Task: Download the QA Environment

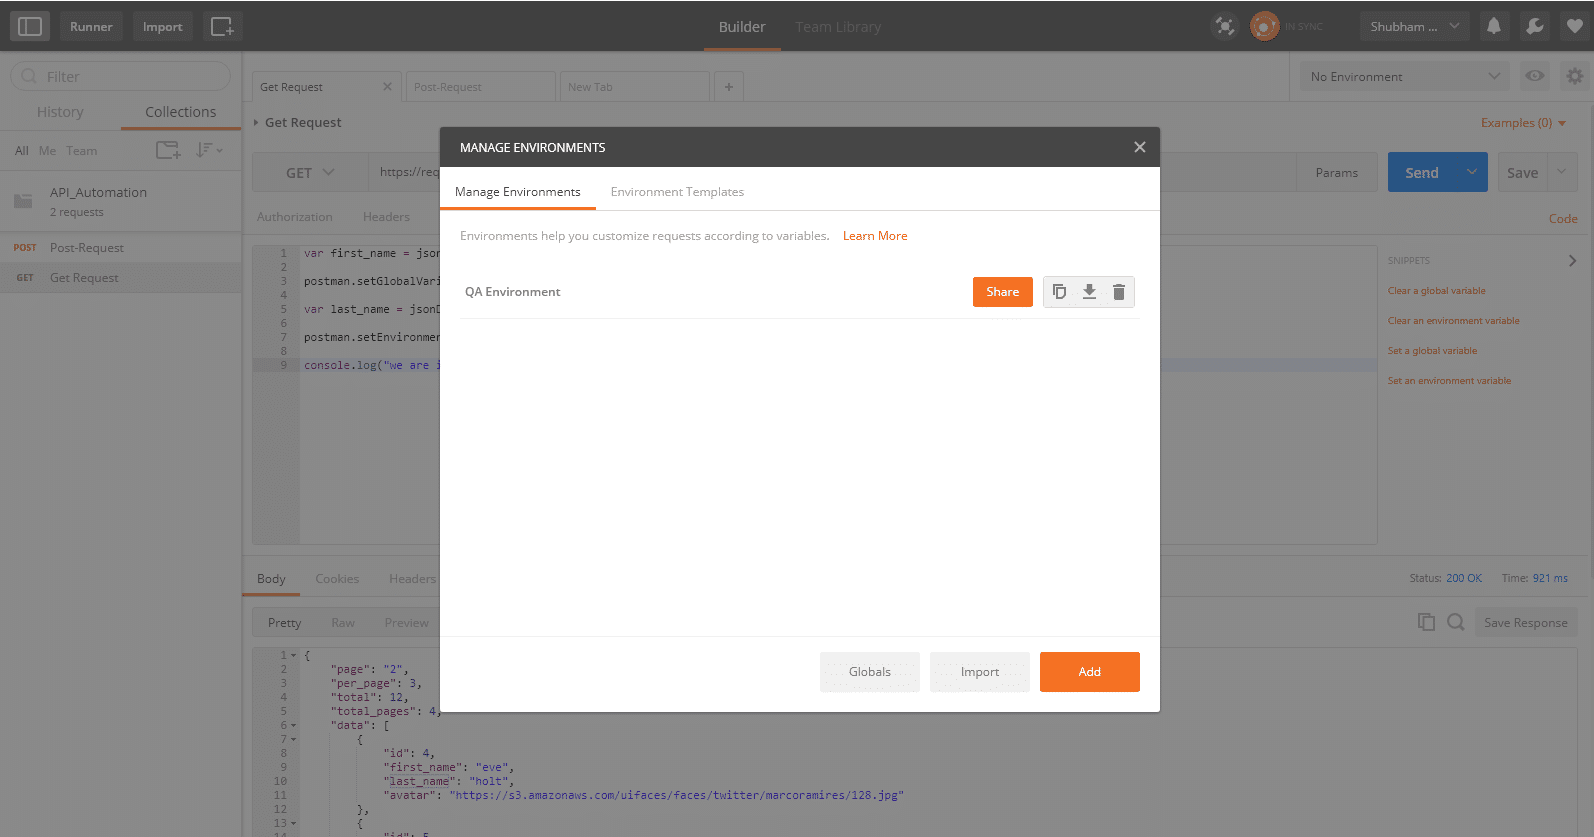Action: [x=1089, y=292]
